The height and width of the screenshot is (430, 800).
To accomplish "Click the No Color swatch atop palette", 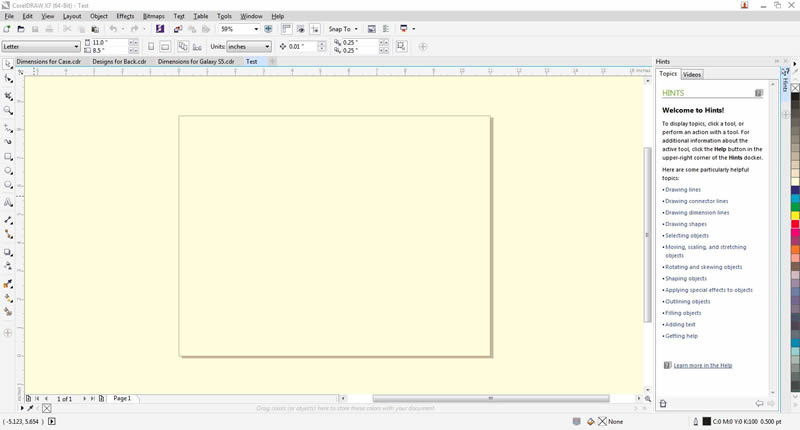I will pyautogui.click(x=795, y=88).
